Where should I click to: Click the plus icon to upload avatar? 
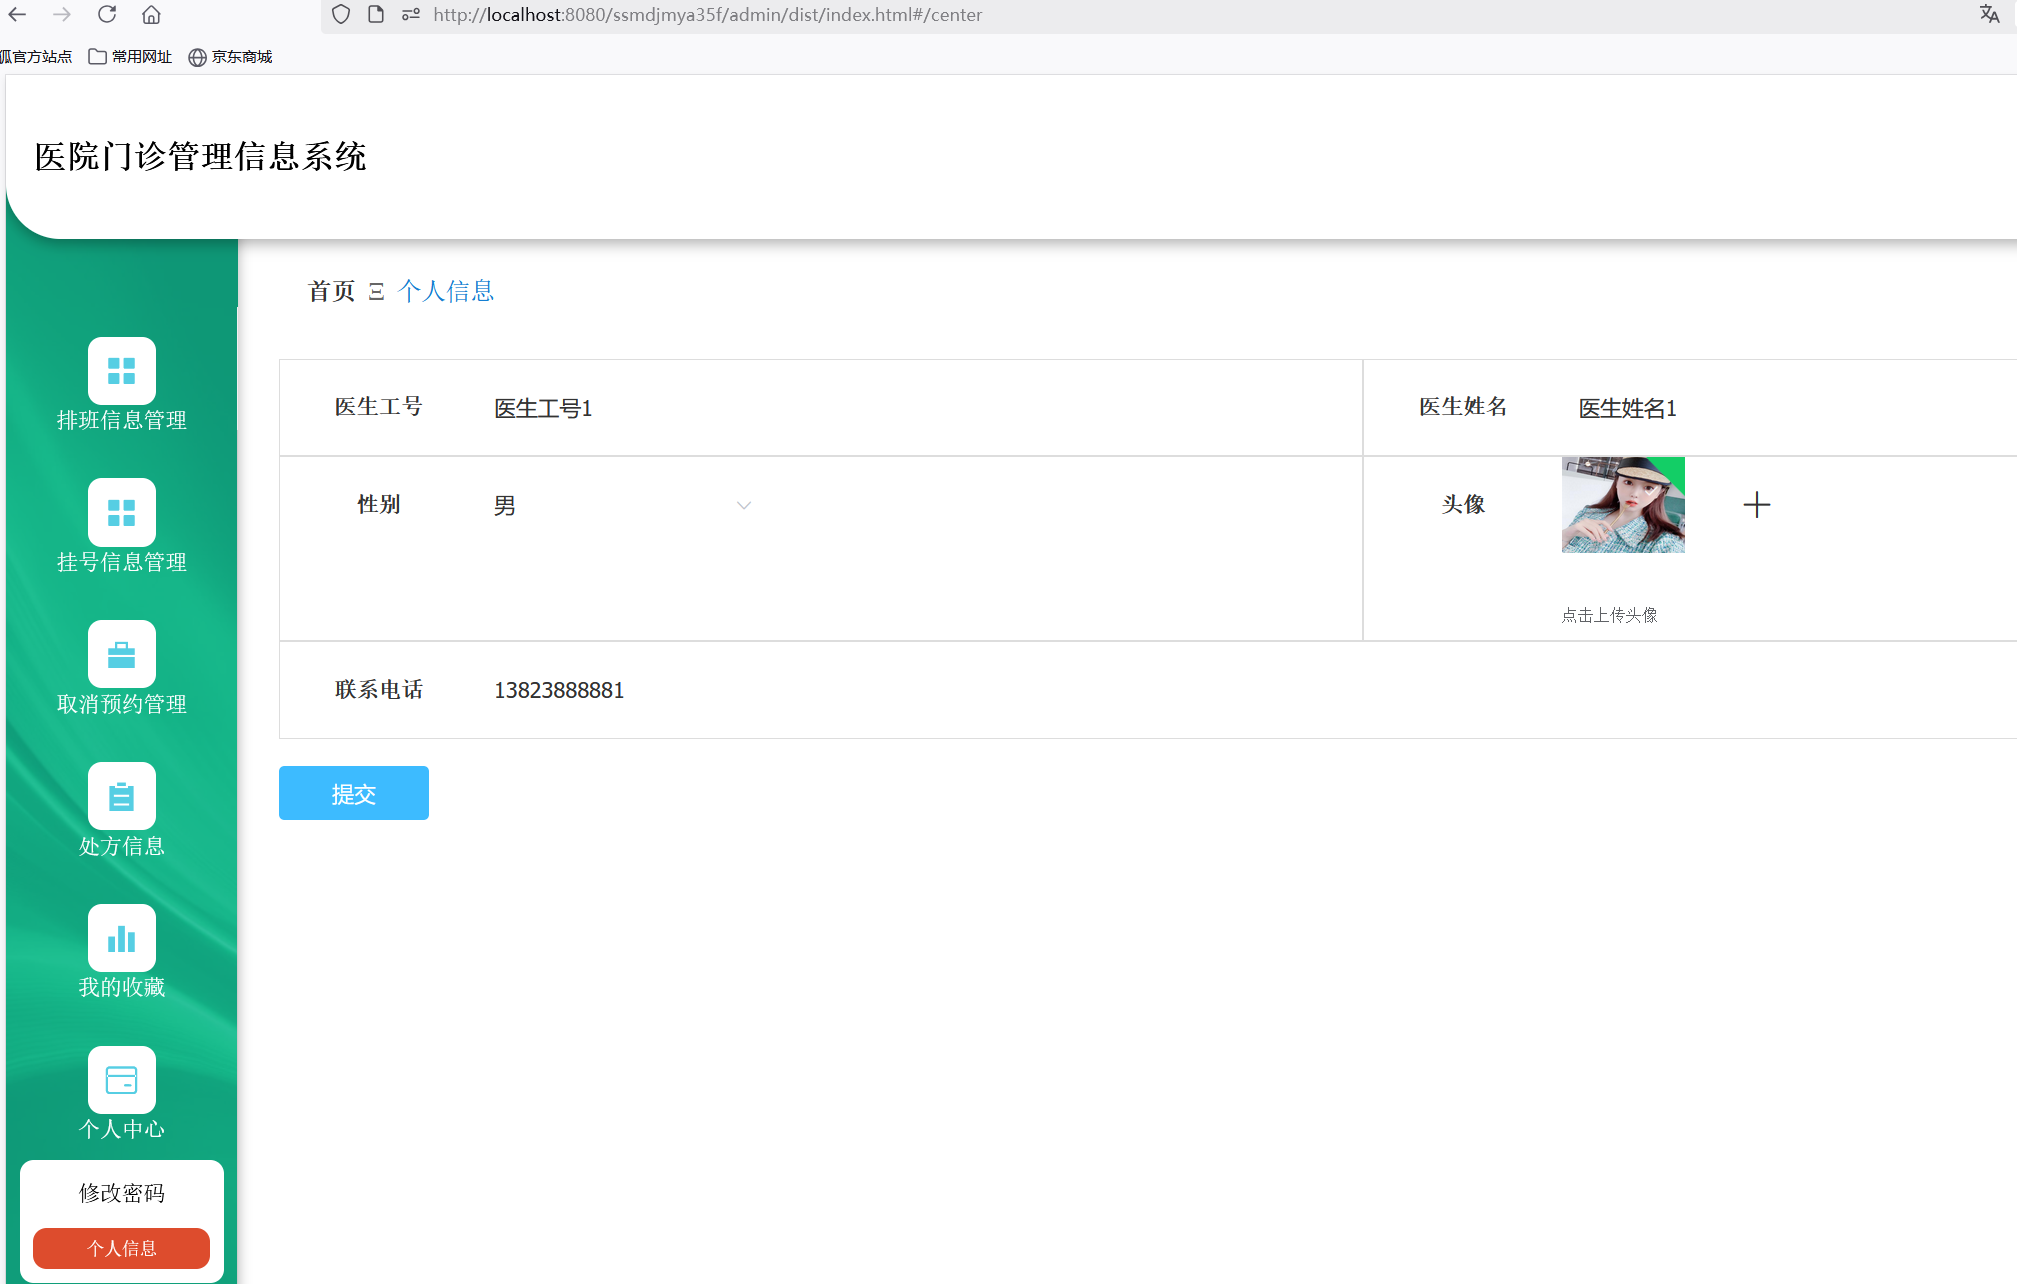pyautogui.click(x=1756, y=505)
